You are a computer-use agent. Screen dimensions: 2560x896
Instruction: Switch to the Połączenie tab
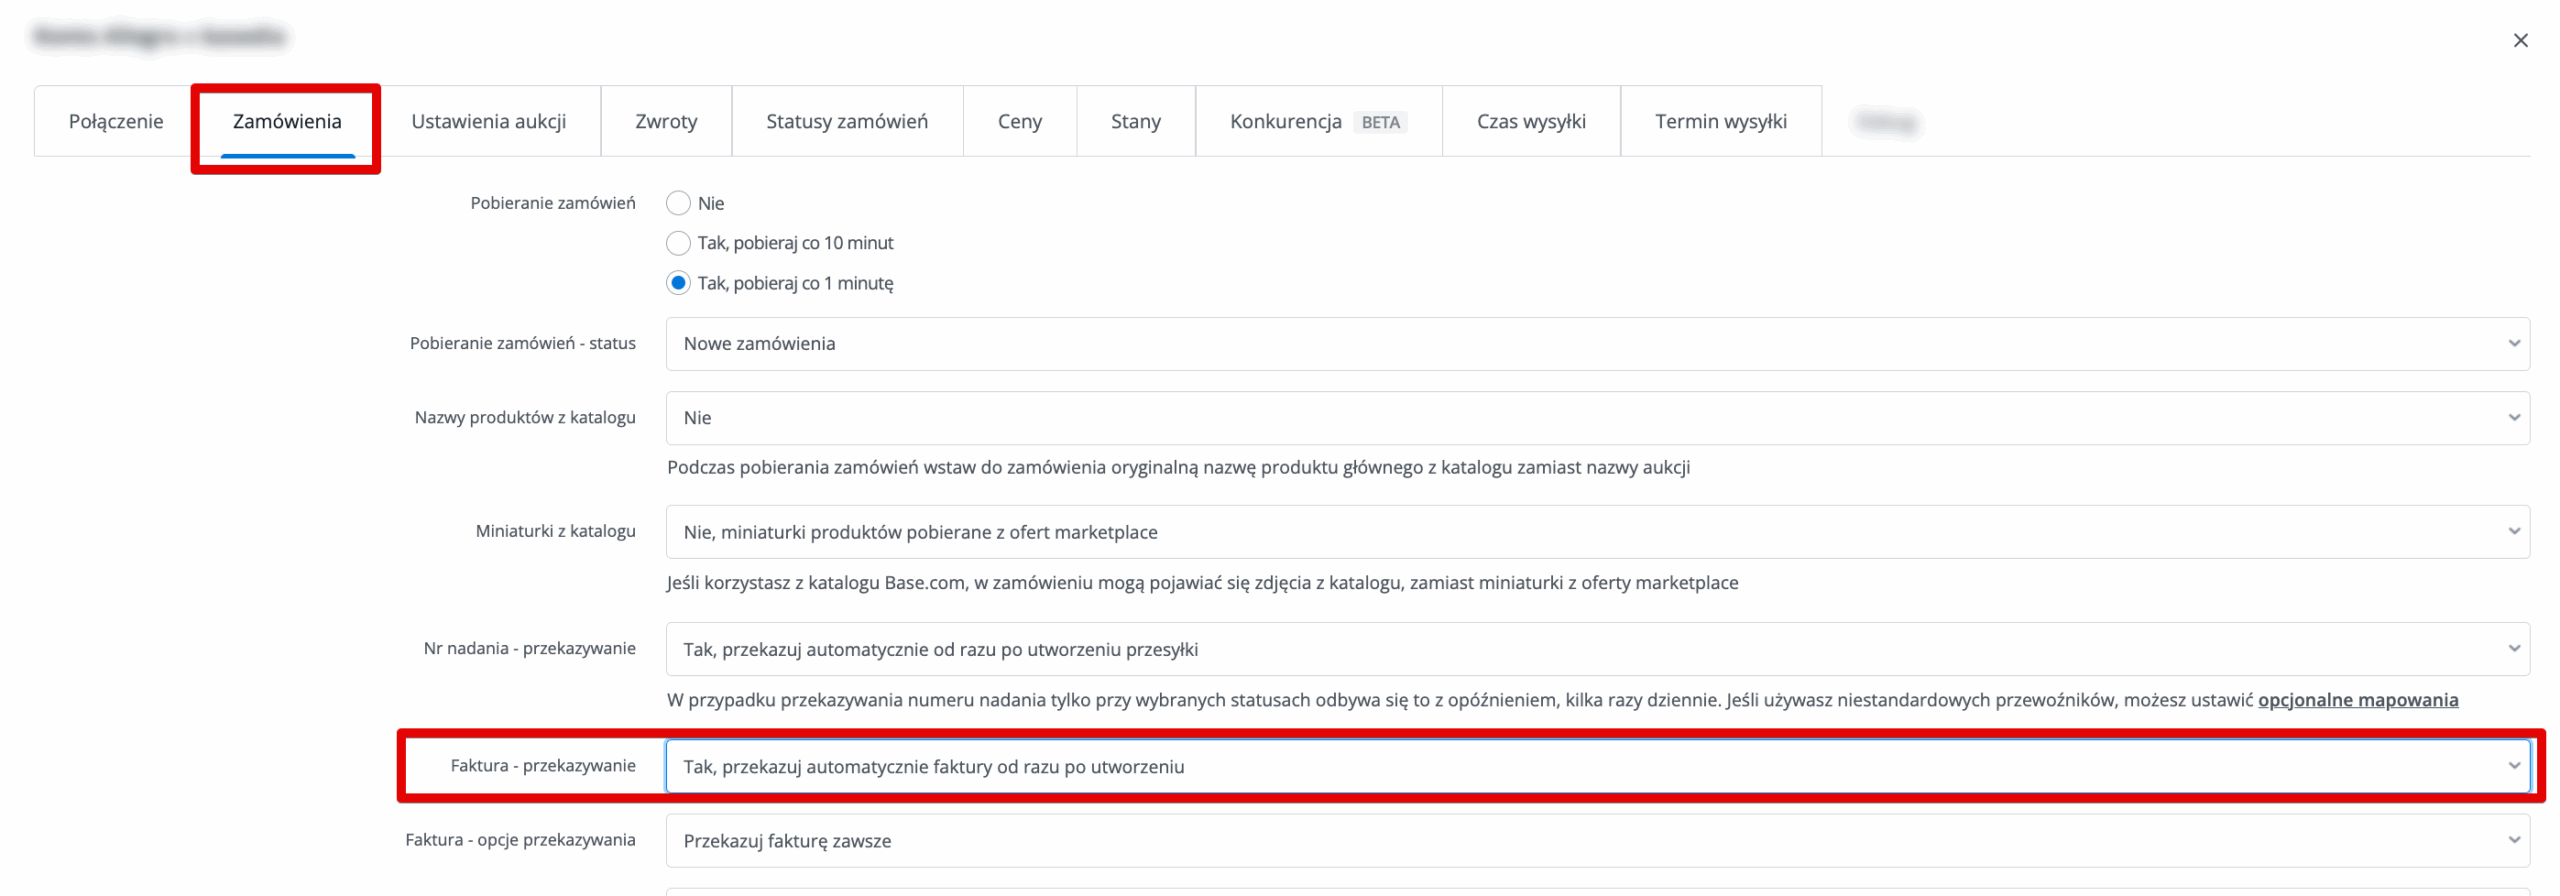(116, 121)
